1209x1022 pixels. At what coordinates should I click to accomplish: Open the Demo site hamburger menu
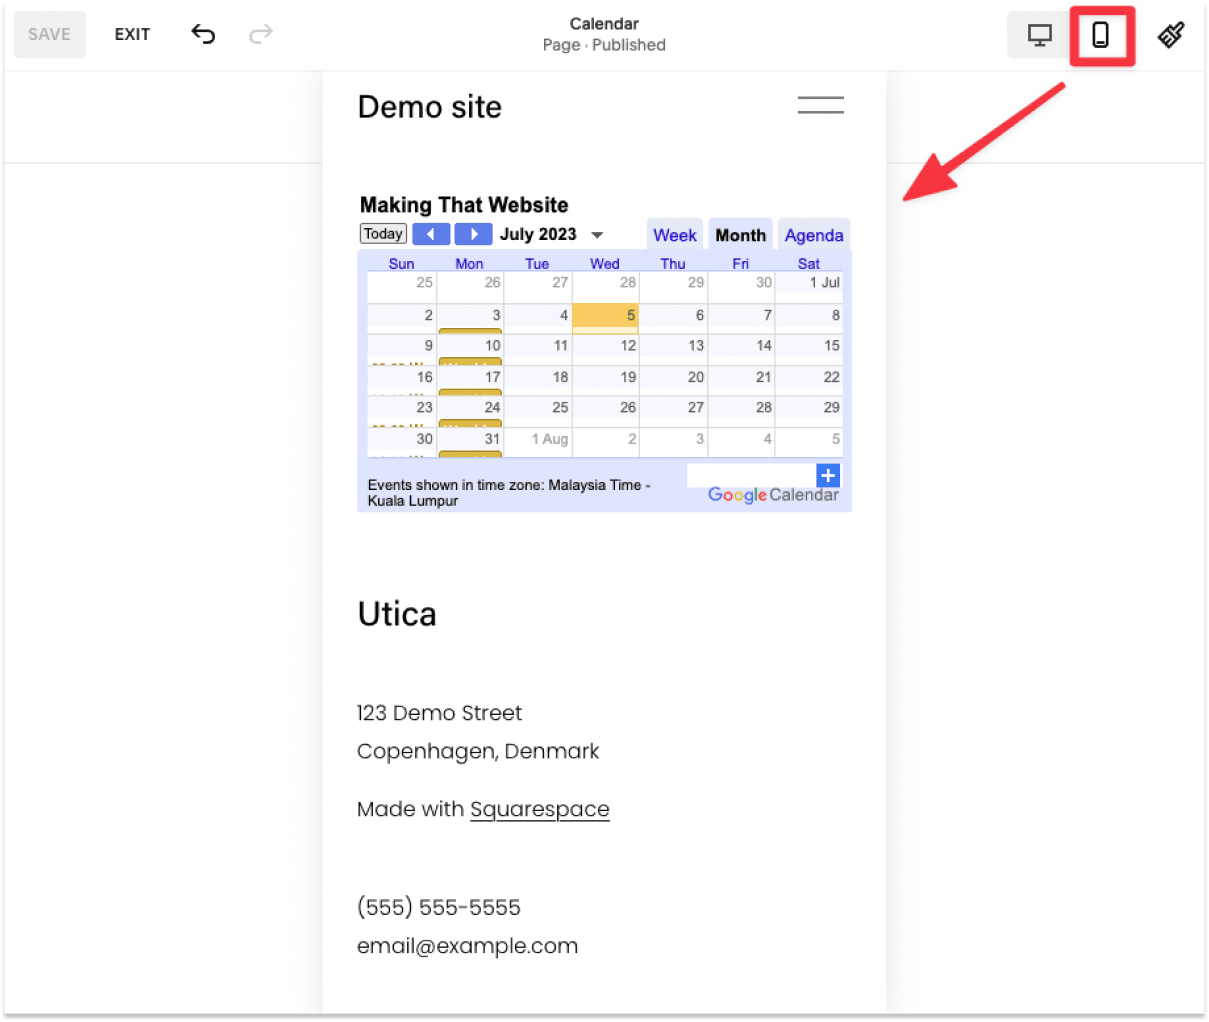click(820, 104)
